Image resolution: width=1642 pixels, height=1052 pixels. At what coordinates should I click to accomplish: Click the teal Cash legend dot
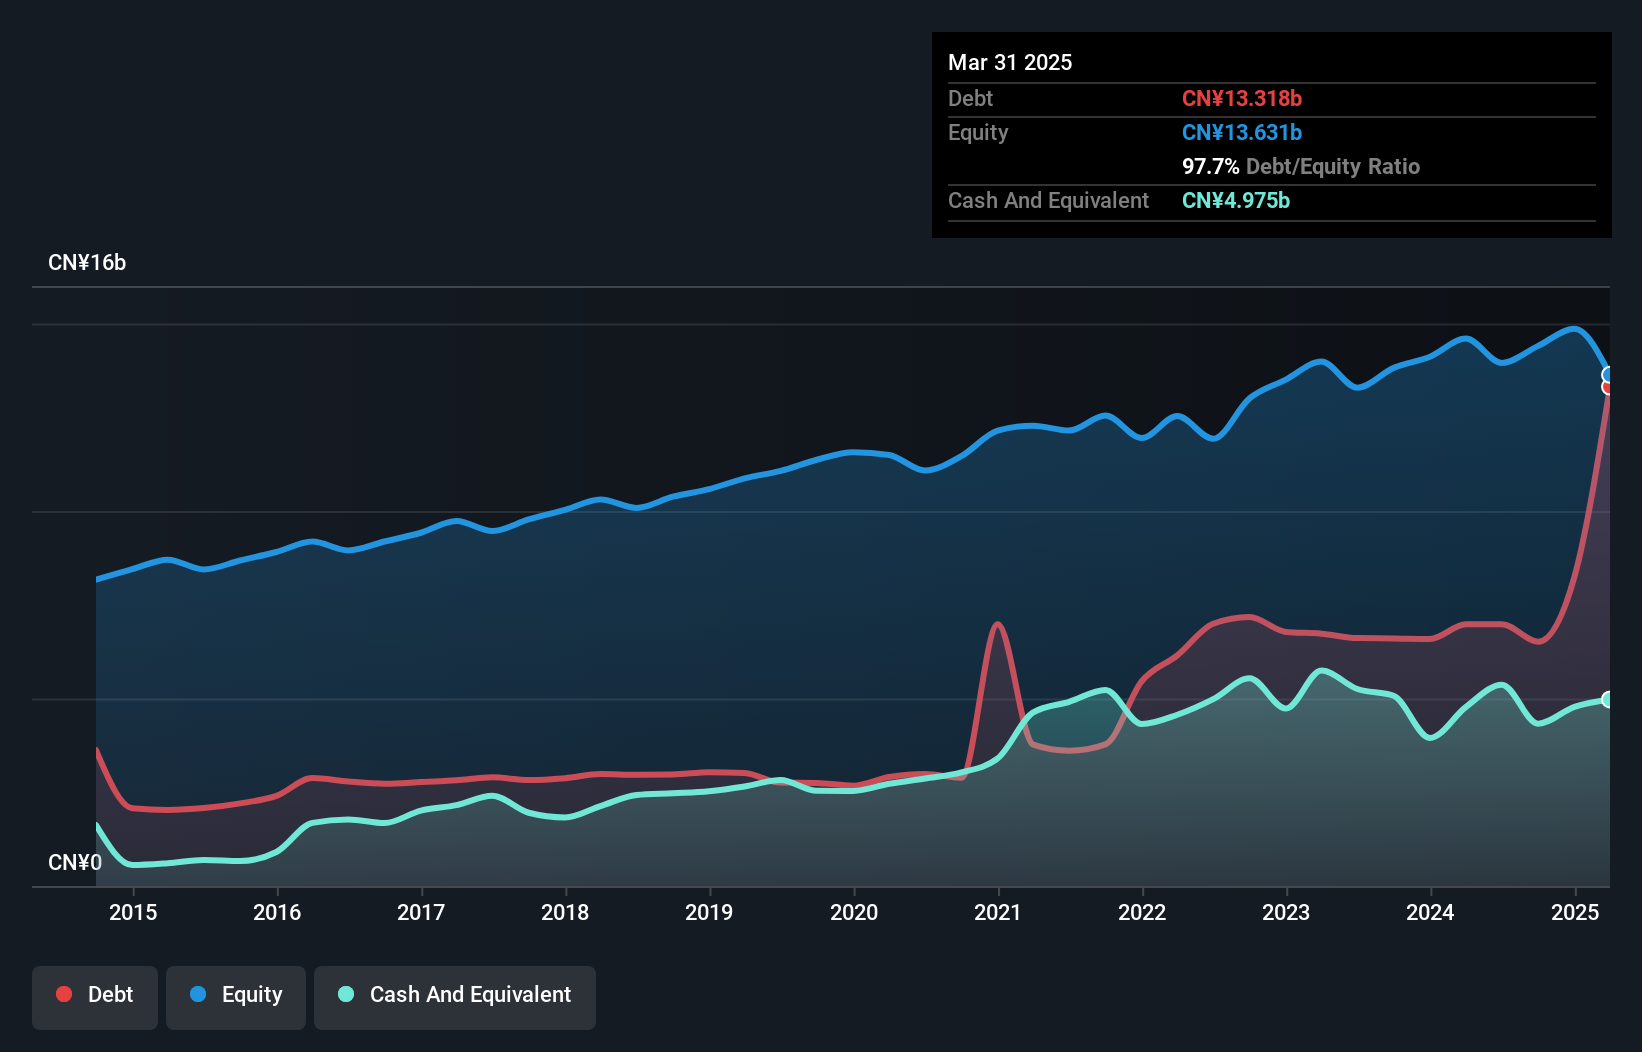tap(346, 994)
